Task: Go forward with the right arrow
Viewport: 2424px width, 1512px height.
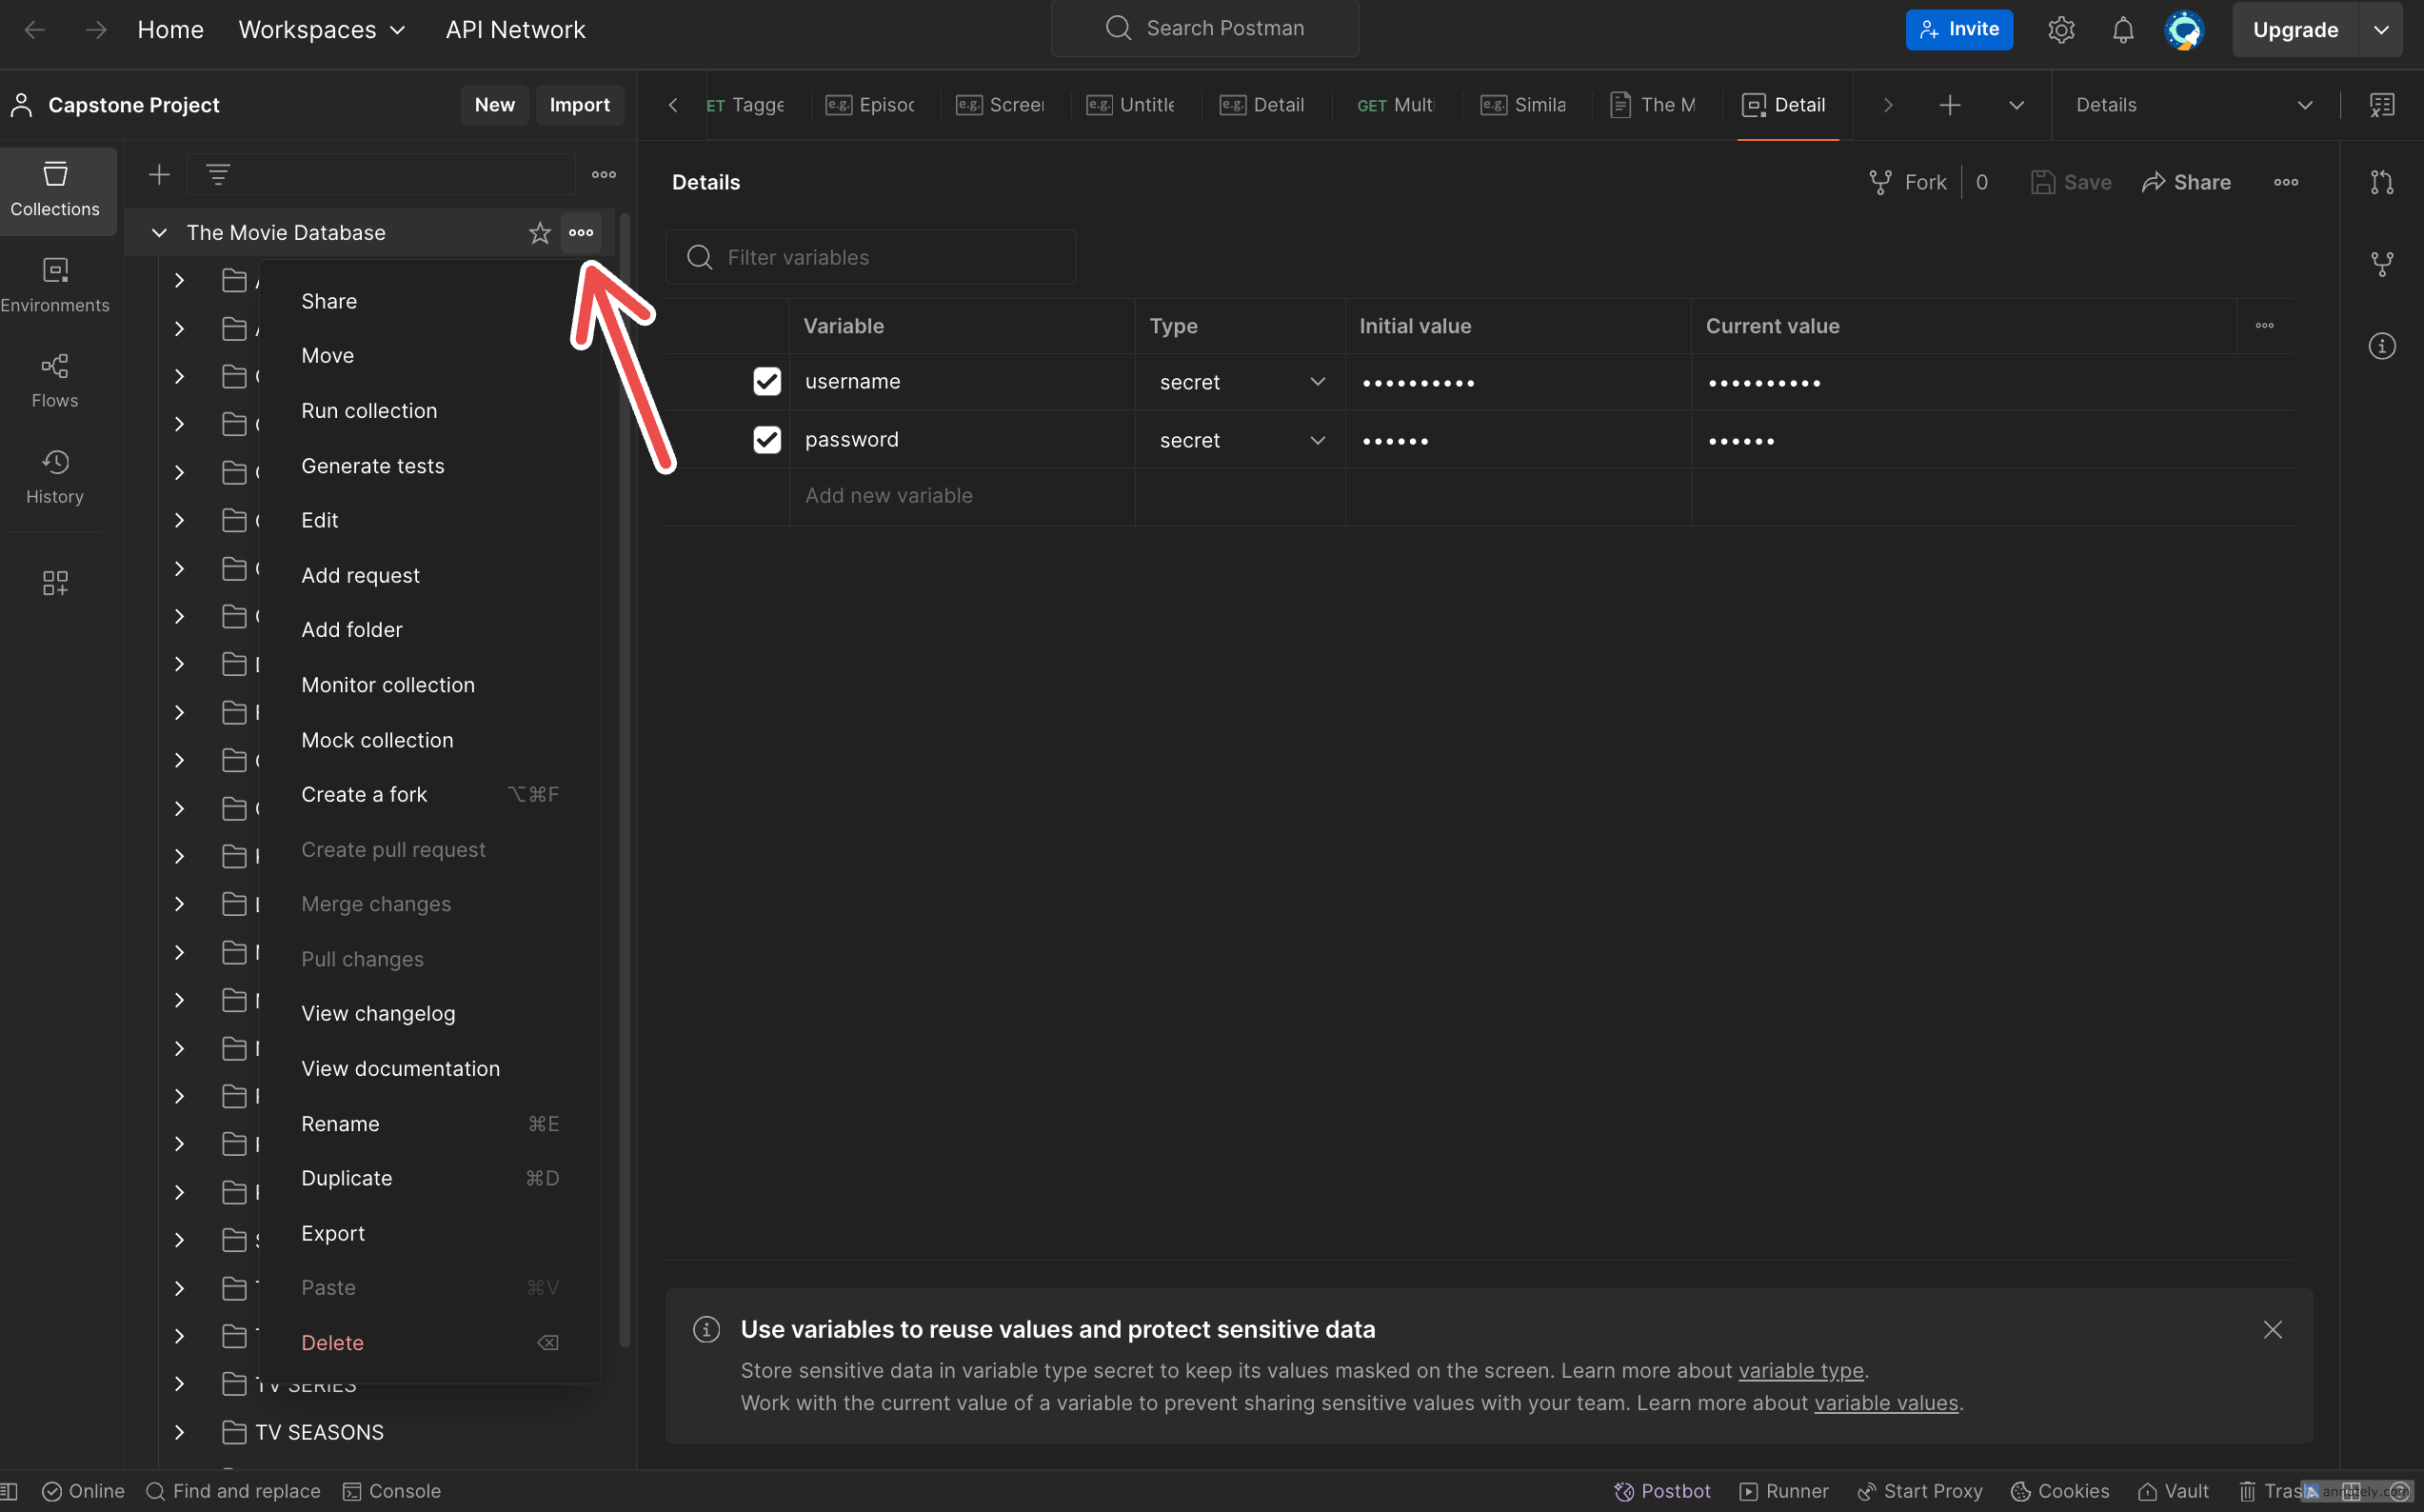Action: pos(96,30)
